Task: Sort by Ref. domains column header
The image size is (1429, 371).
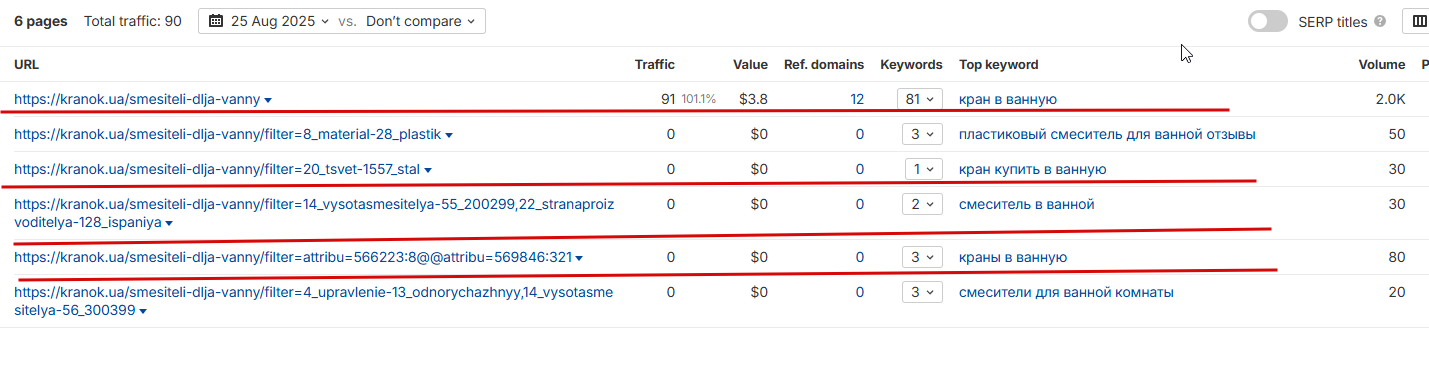Action: pyautogui.click(x=824, y=64)
